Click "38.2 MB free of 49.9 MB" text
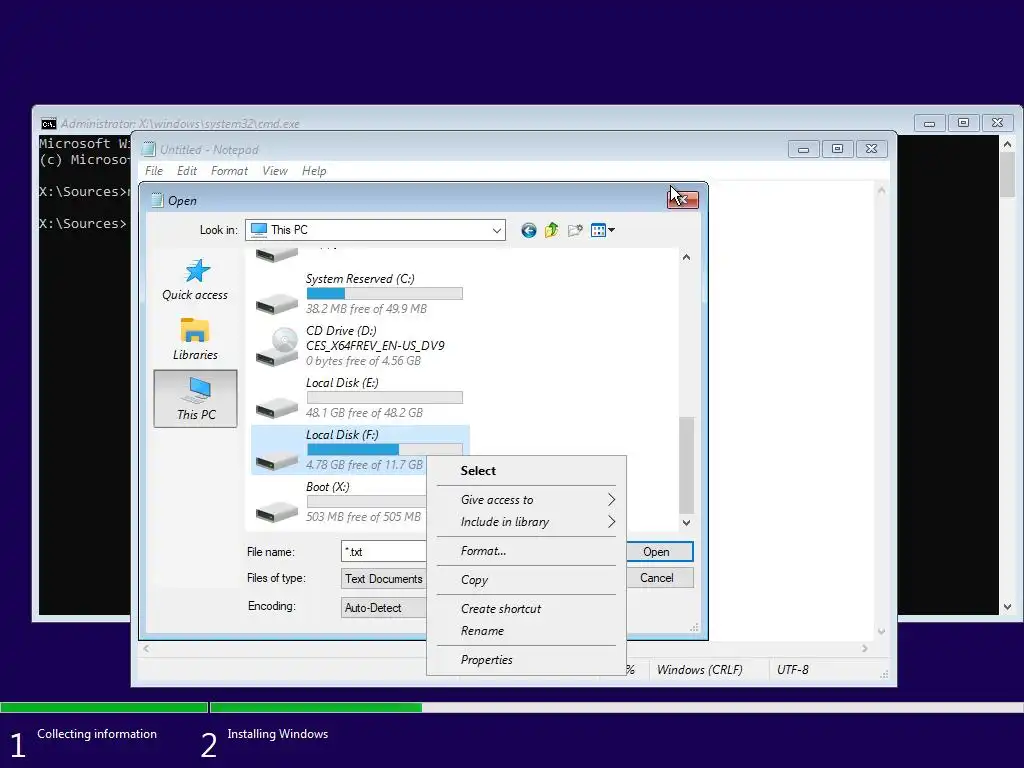This screenshot has width=1024, height=768. [366, 309]
